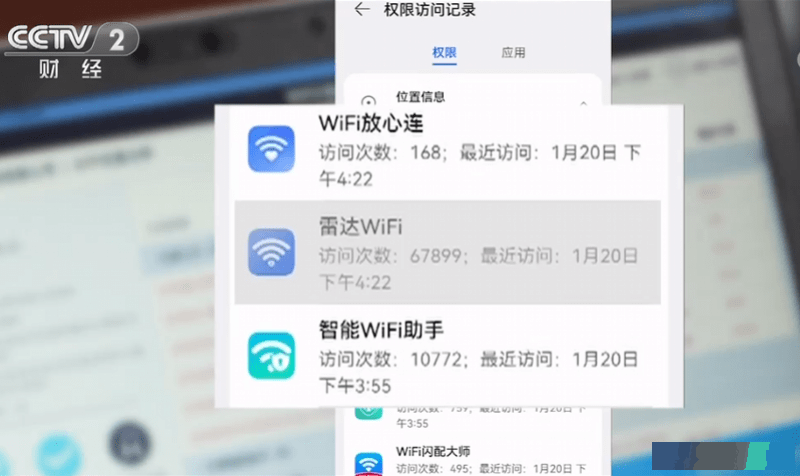Tap the back arrow beside 权限访问记录
This screenshot has height=476, width=800.
(x=362, y=9)
